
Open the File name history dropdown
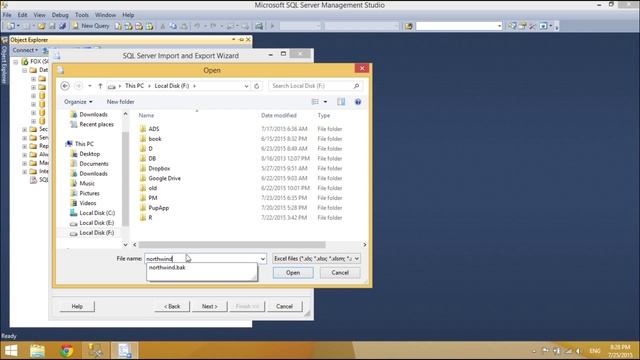(262, 258)
